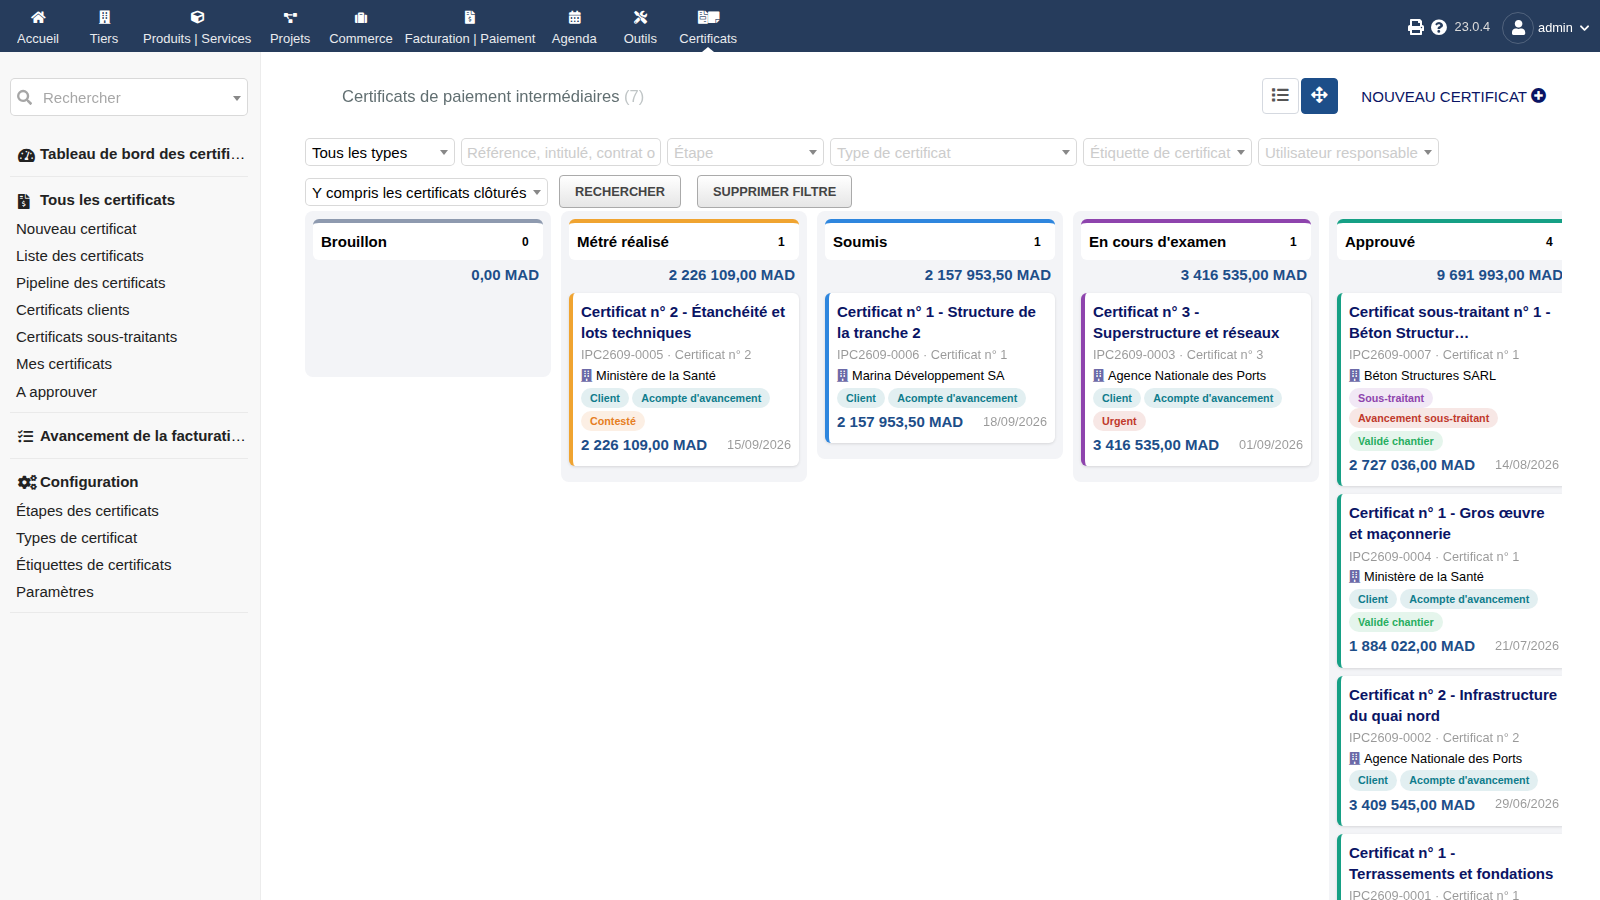Expand the Tous les types dropdown
This screenshot has height=900, width=1600.
(380, 152)
